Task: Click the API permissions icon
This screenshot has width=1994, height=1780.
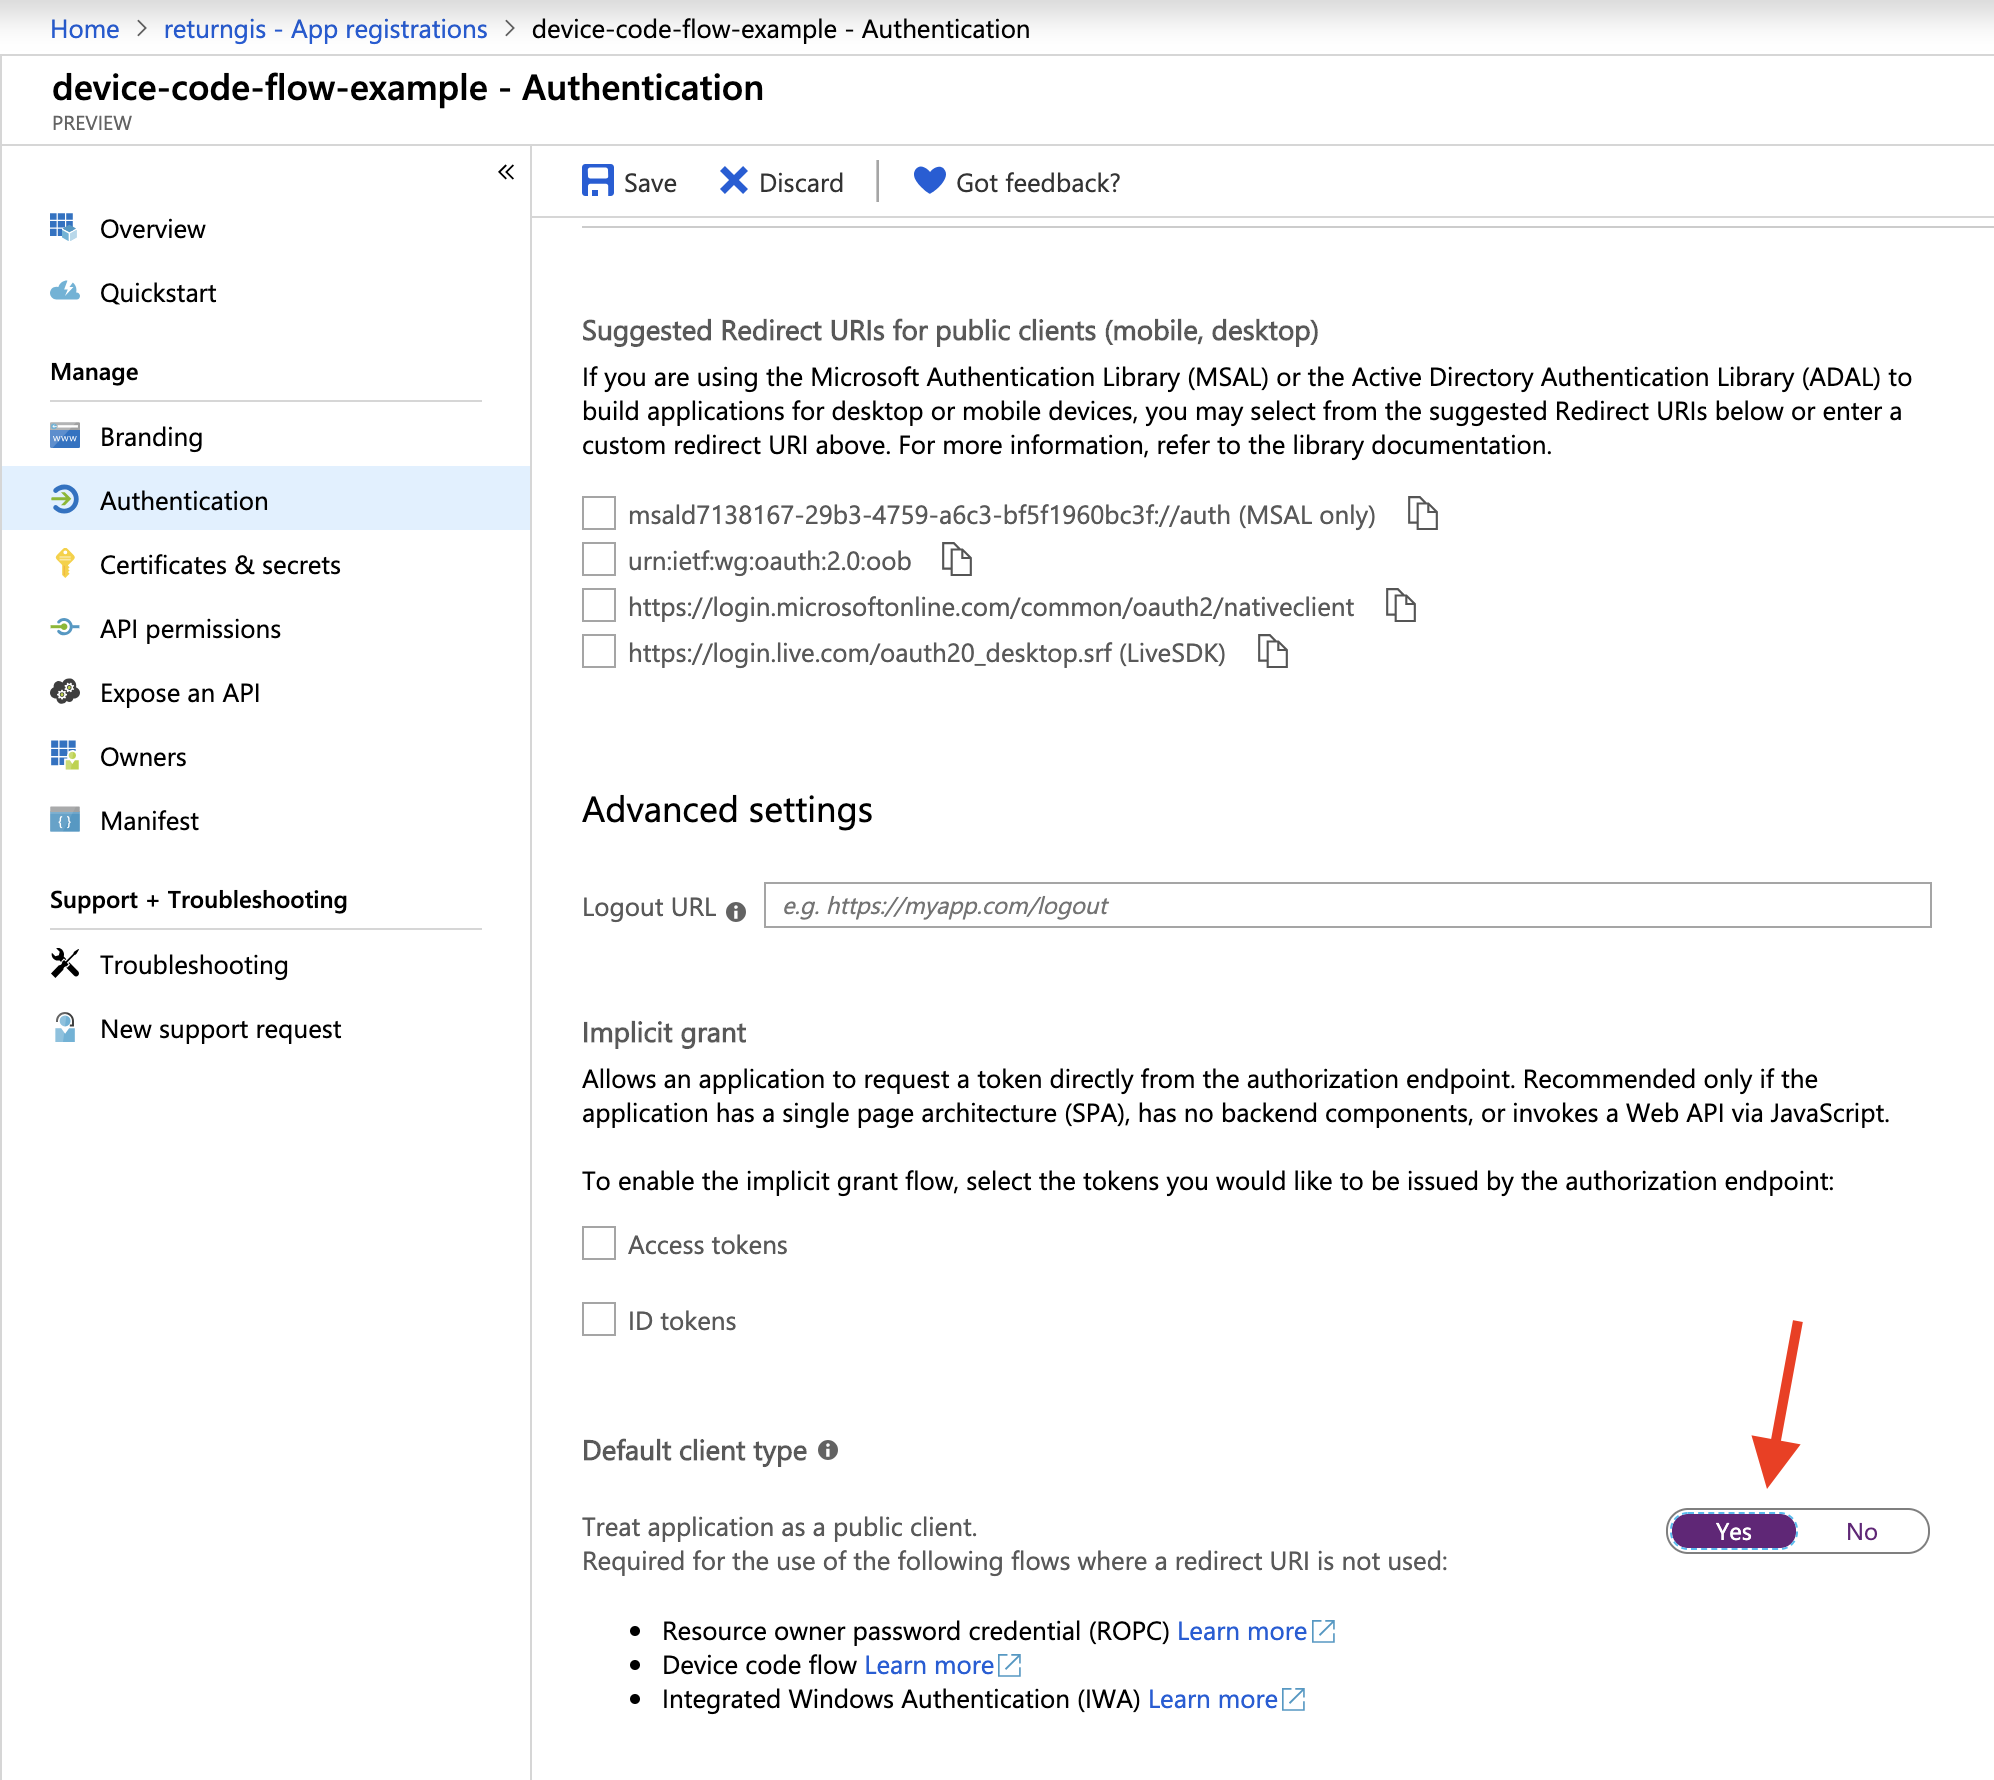Action: coord(64,628)
